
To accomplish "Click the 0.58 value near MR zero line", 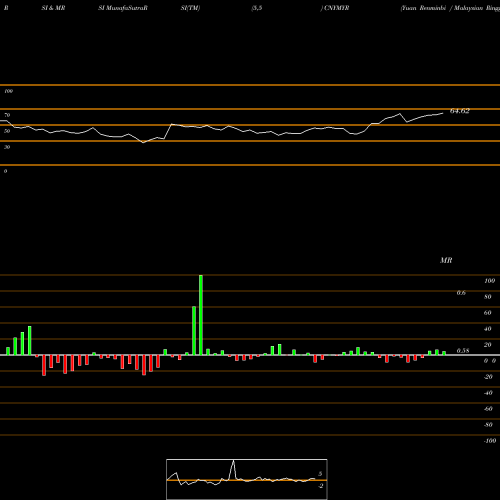I will pos(463,351).
